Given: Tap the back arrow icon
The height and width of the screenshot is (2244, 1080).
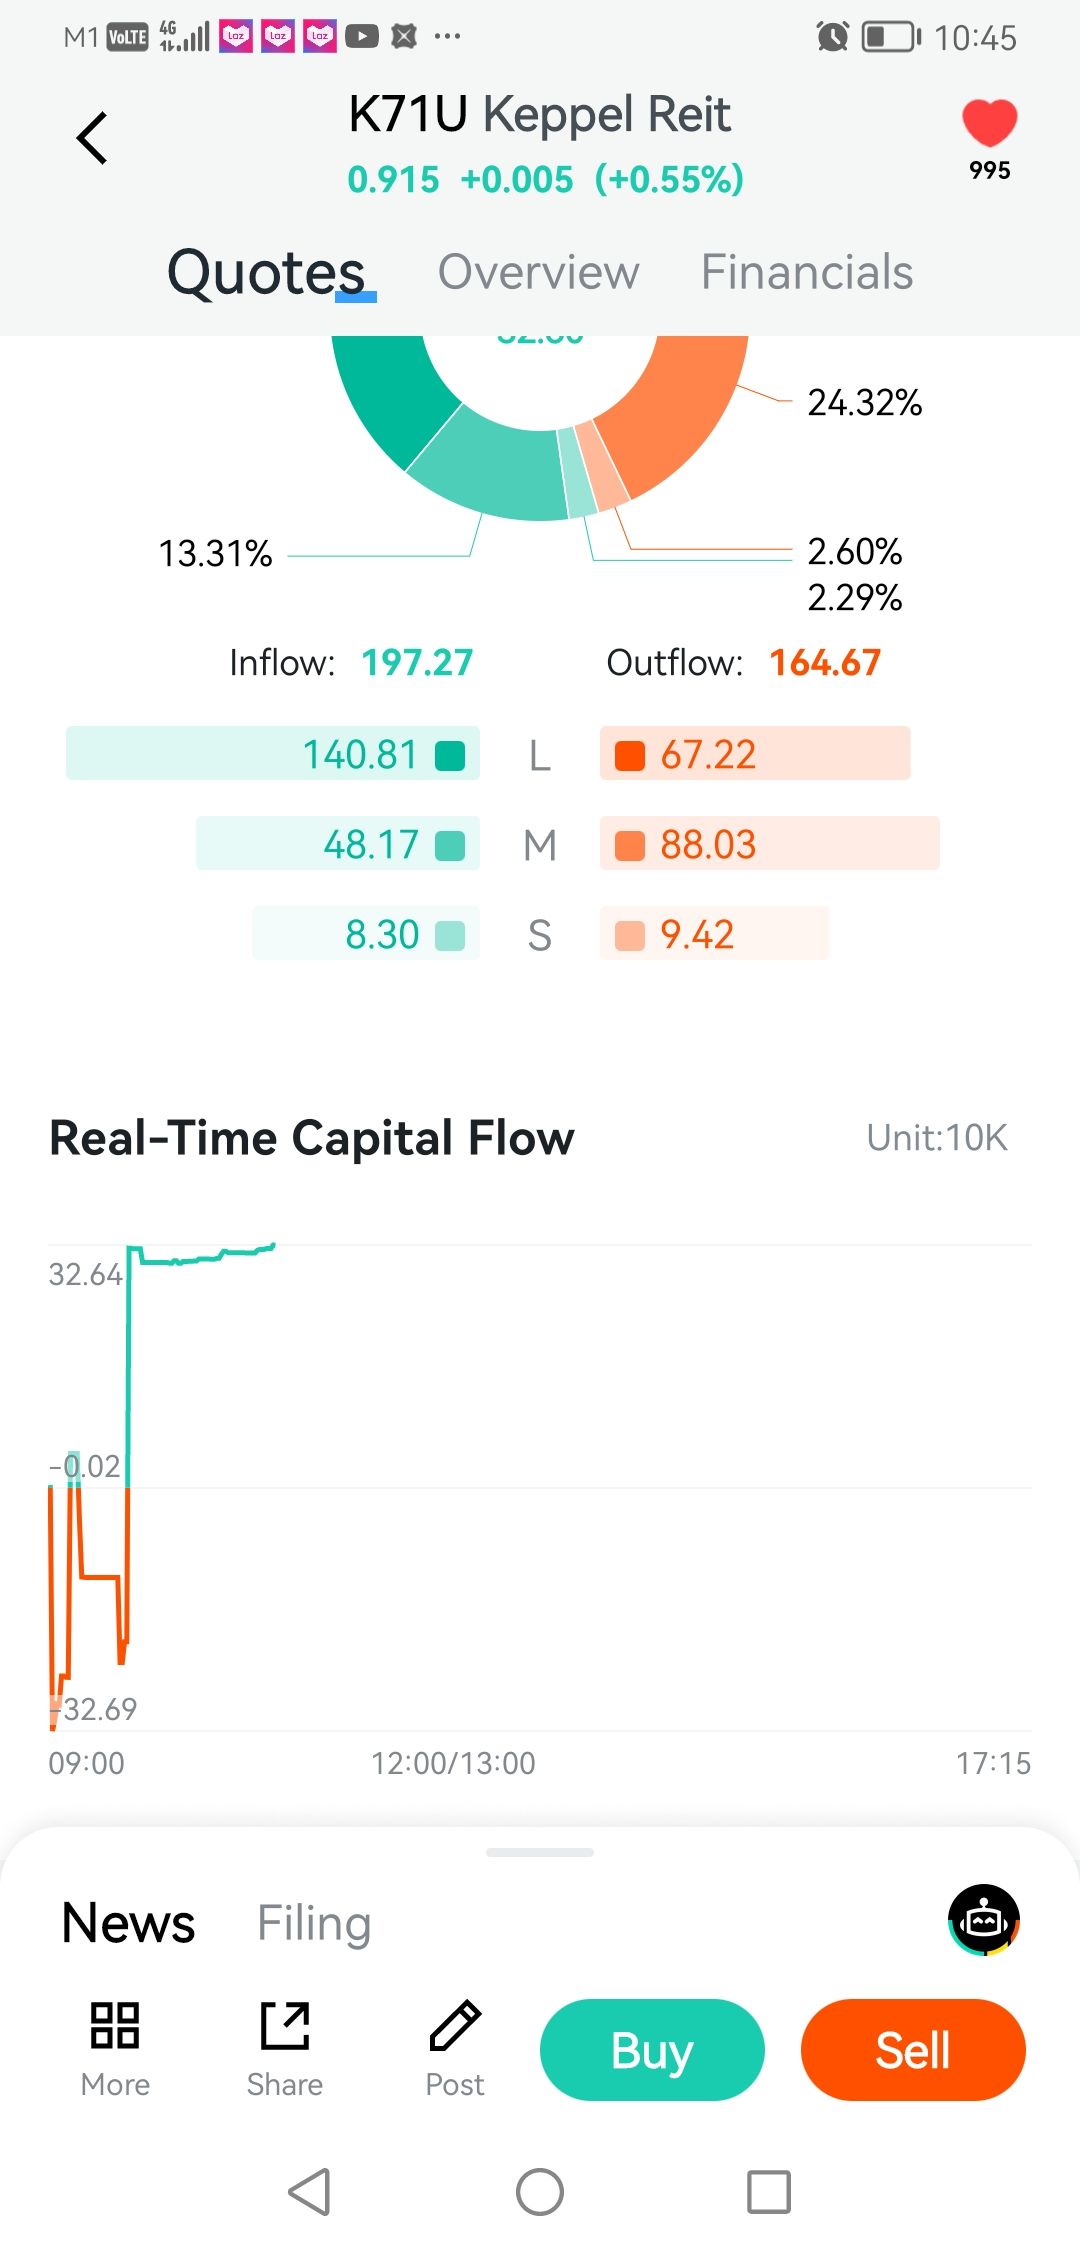Looking at the screenshot, I should (x=92, y=138).
